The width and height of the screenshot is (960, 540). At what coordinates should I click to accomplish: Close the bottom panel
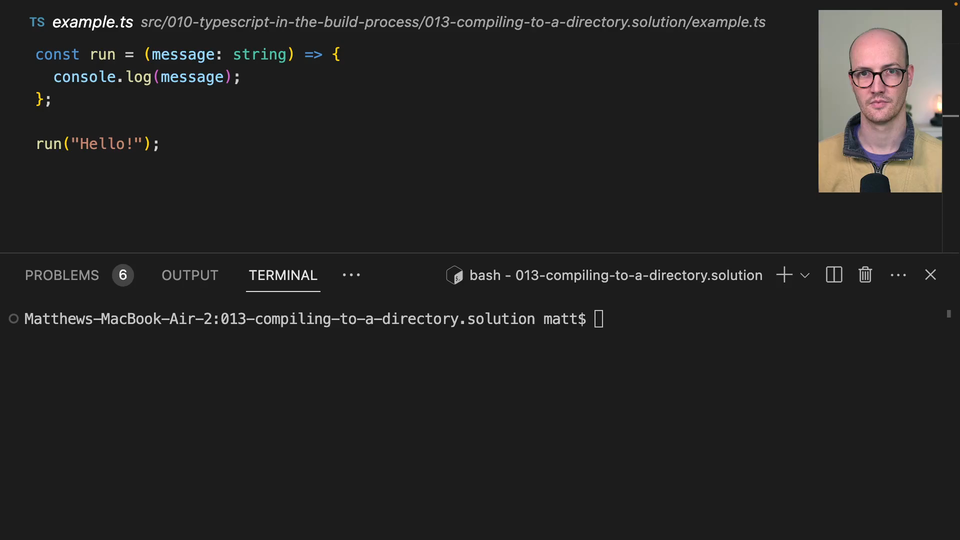930,275
